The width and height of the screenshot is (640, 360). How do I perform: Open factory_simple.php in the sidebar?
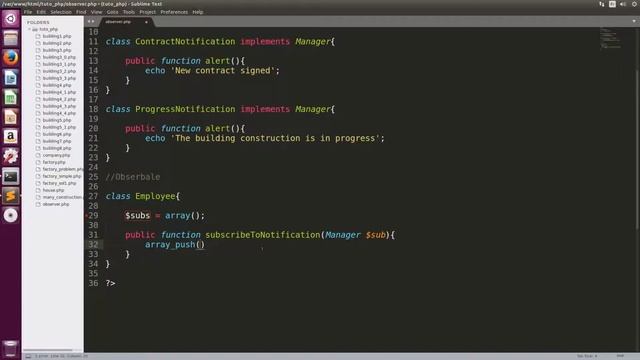coord(62,176)
